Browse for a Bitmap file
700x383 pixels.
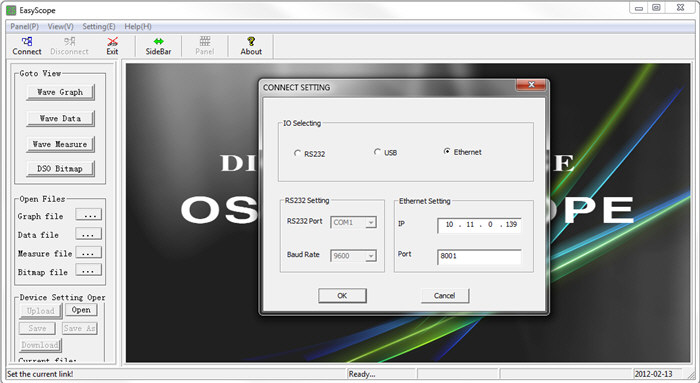[x=88, y=270]
